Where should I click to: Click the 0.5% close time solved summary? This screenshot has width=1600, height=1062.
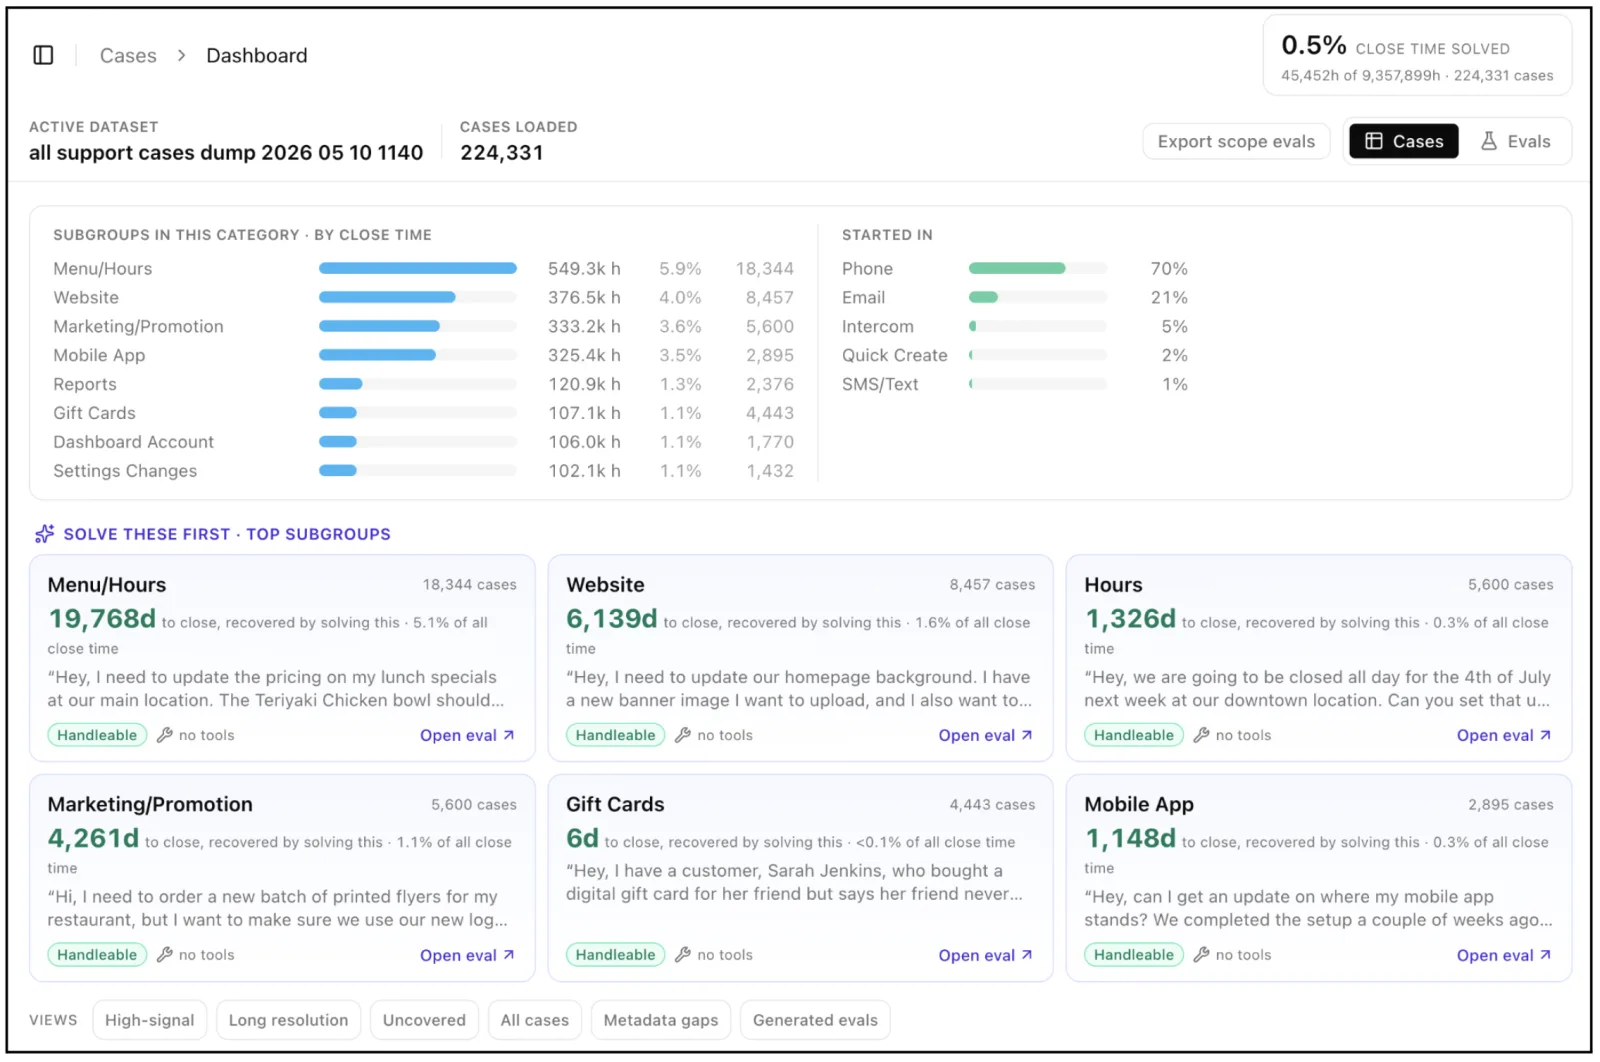1417,57
